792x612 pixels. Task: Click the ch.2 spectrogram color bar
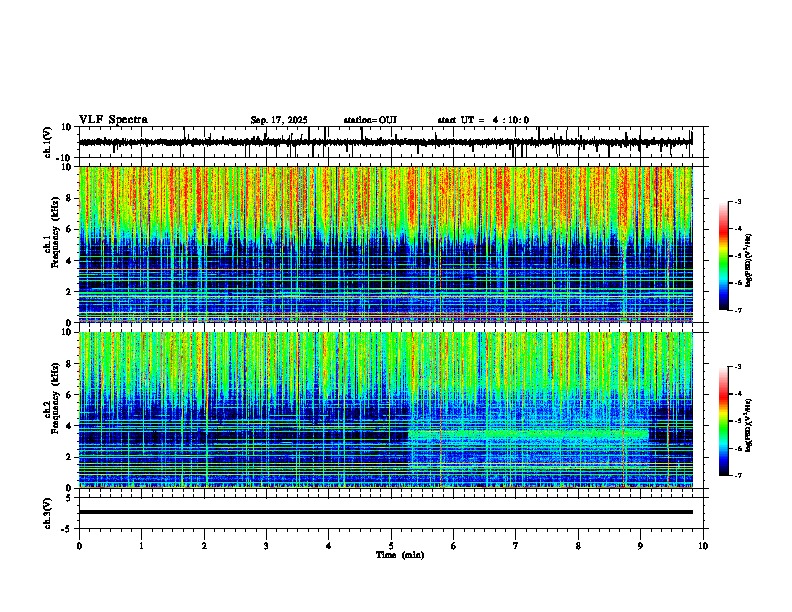724,421
